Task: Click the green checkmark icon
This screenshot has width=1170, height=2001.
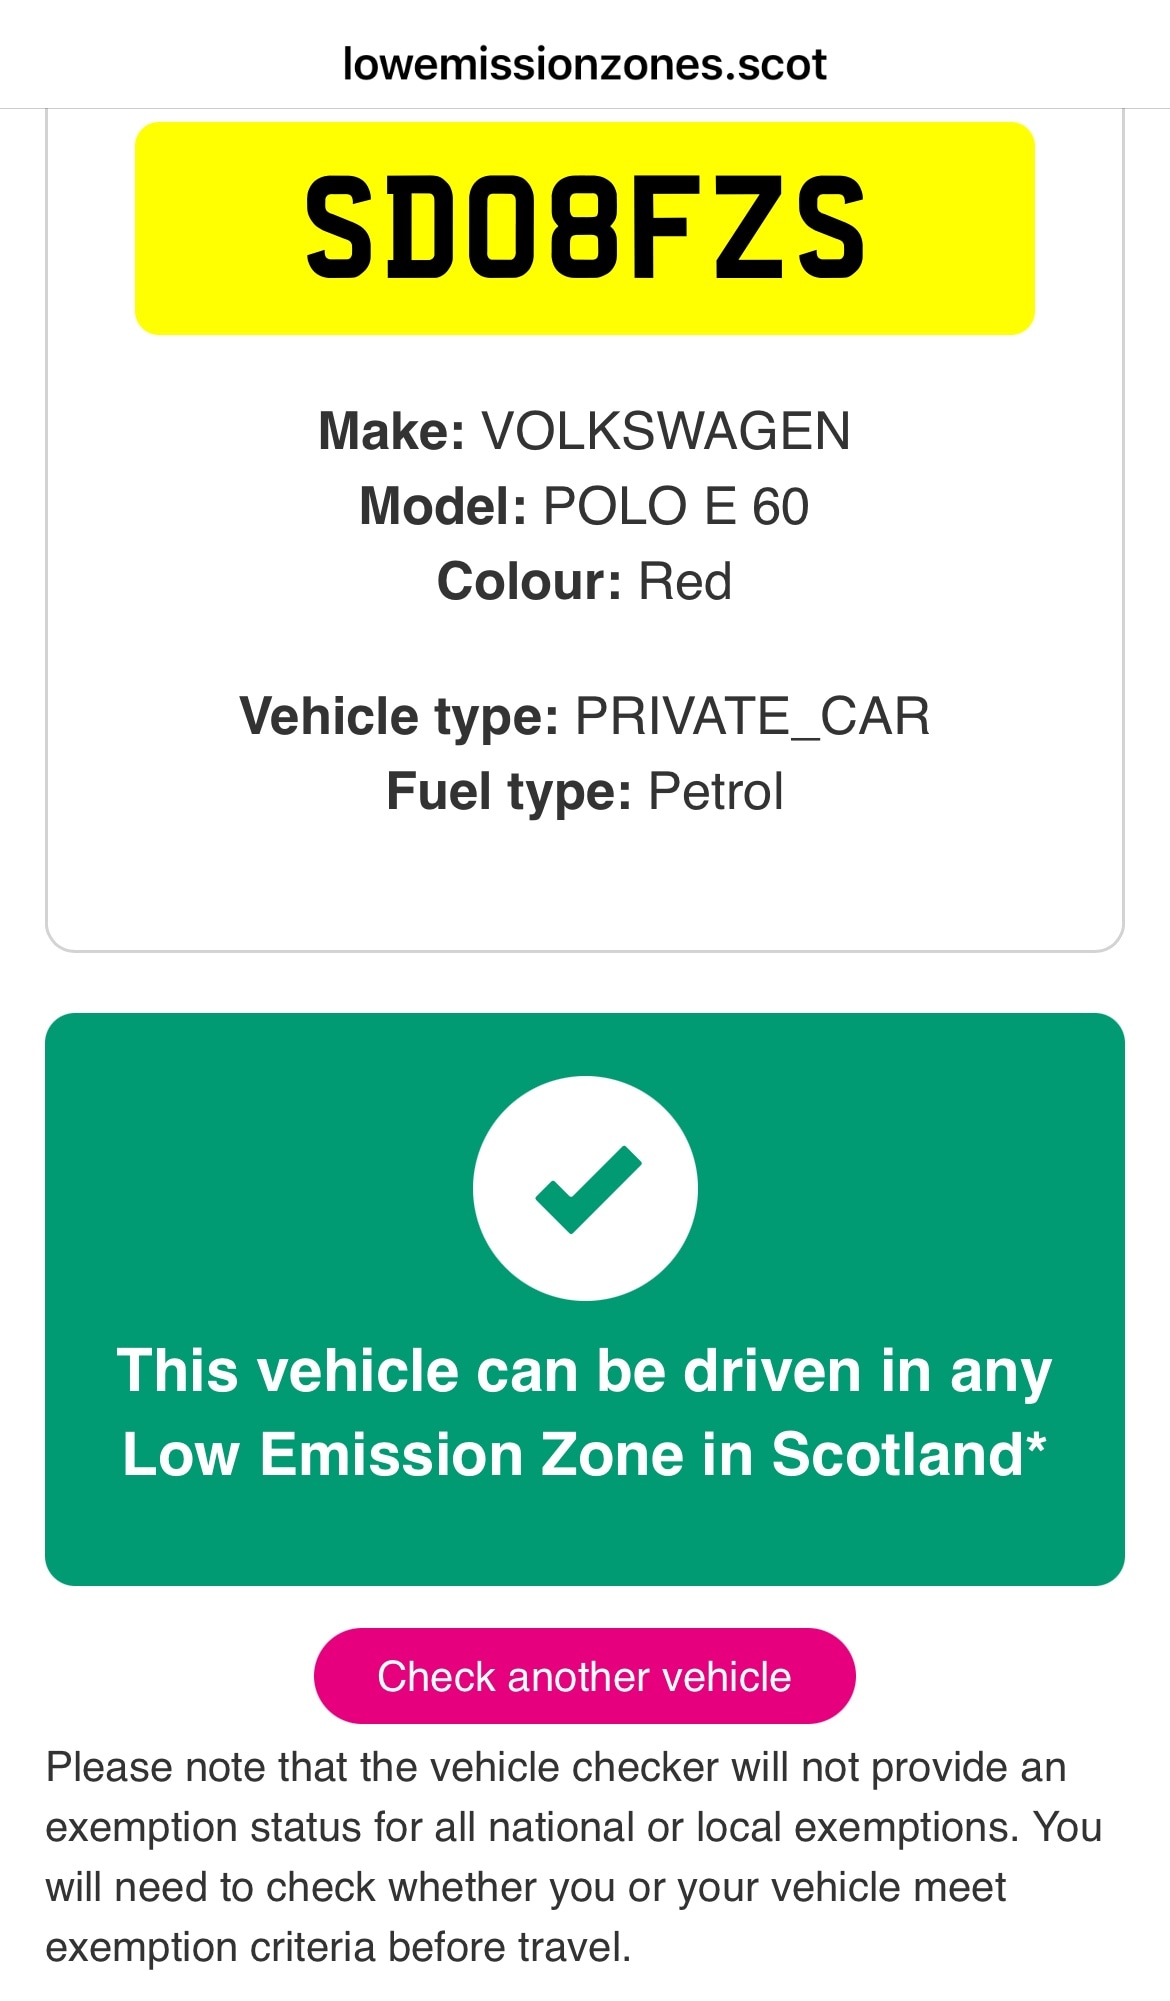Action: point(585,1188)
